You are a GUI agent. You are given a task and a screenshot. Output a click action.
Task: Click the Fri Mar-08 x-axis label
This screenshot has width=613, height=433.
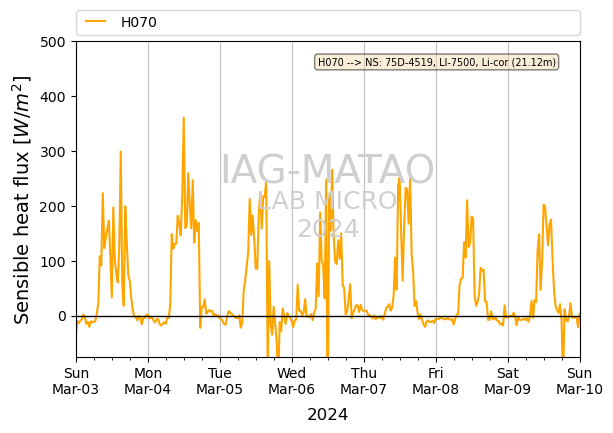click(x=436, y=381)
